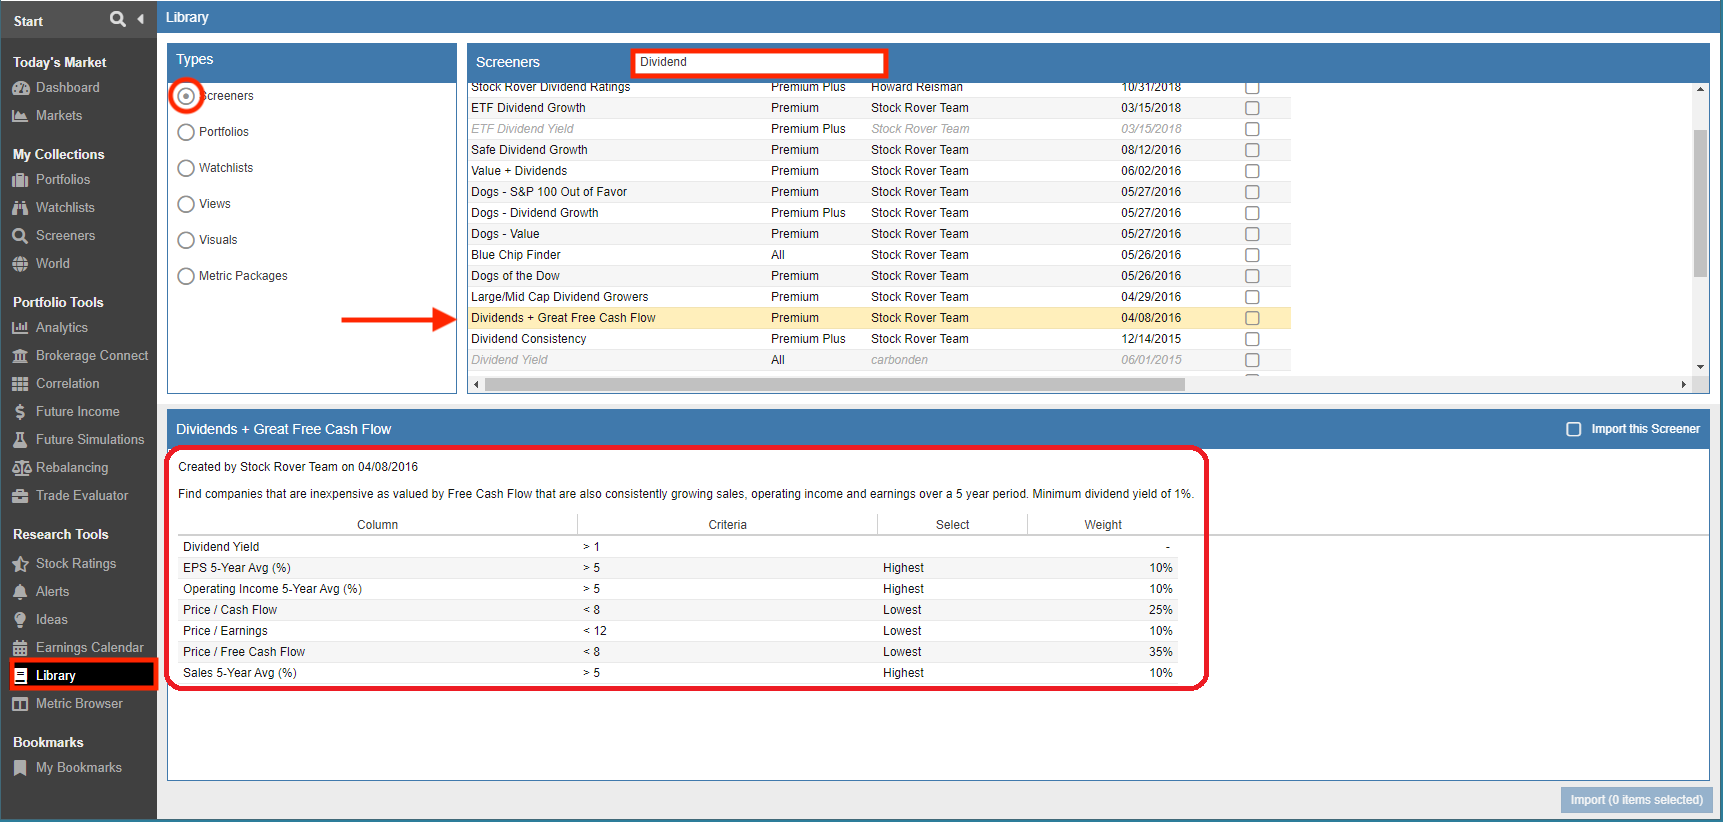Click the Earnings Calendar icon
Viewport: 1723px width, 822px height.
click(x=20, y=648)
